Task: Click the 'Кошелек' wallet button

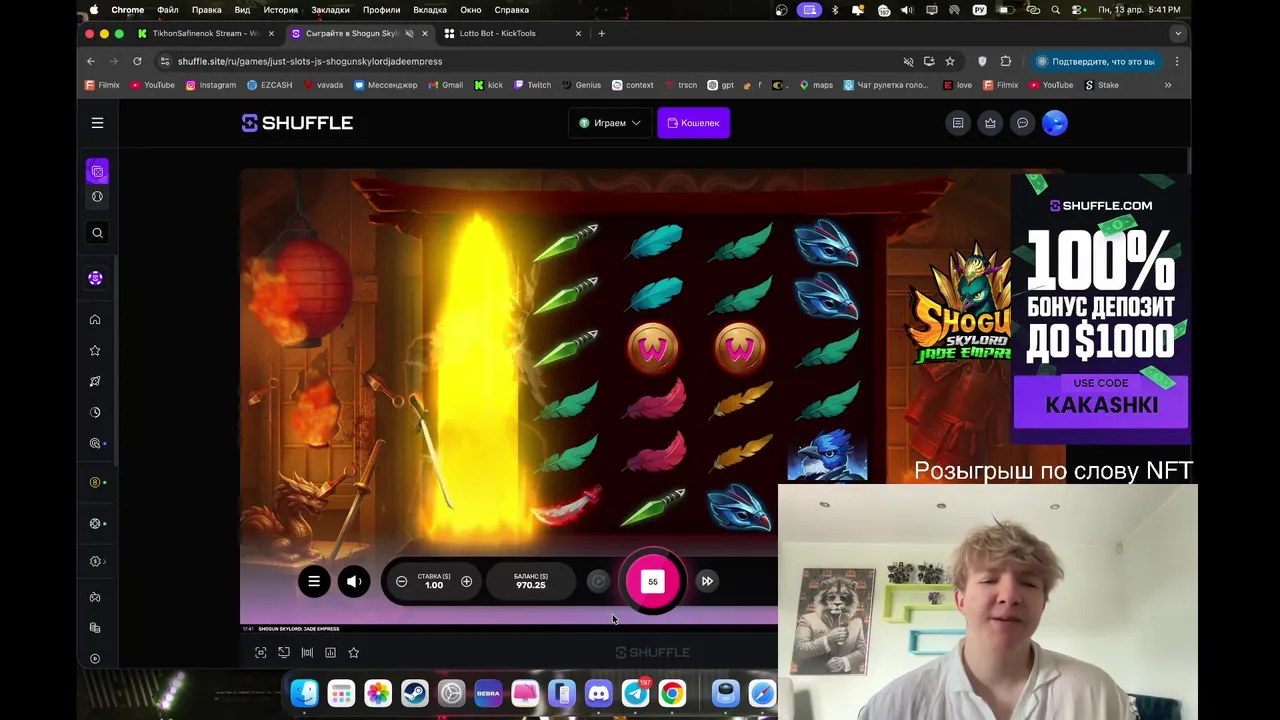Action: click(693, 123)
